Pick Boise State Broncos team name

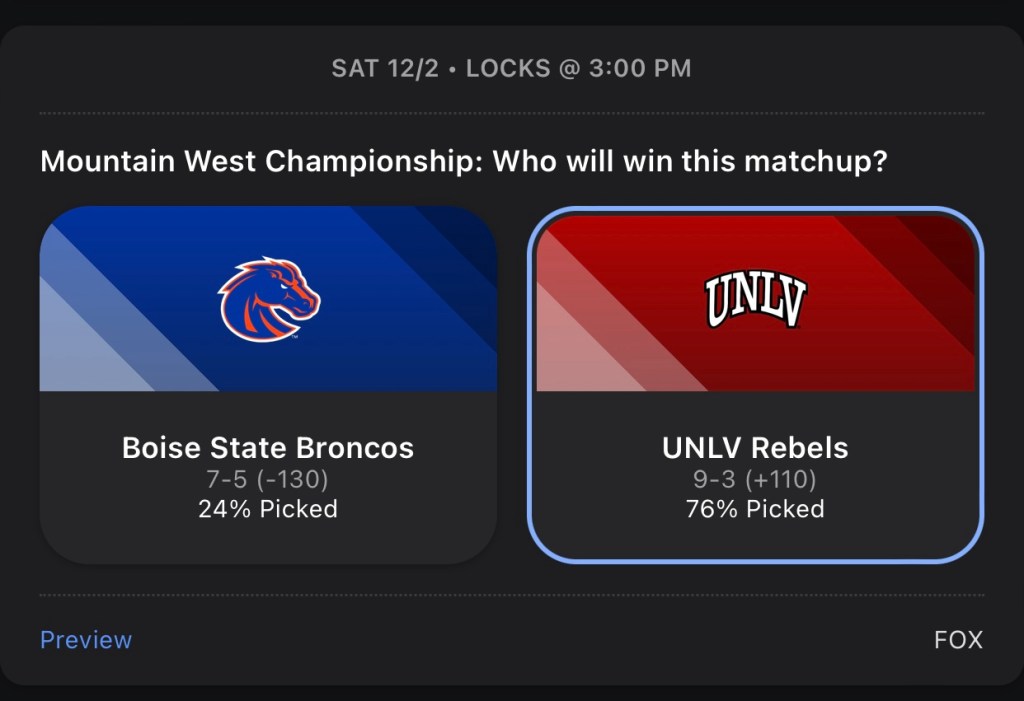tap(268, 448)
